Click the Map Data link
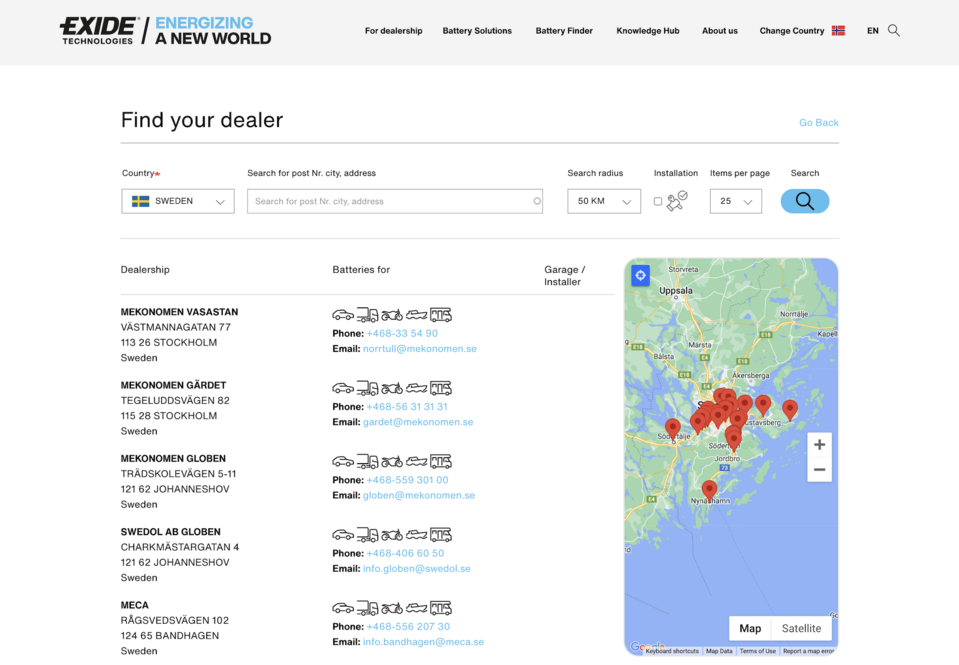Image resolution: width=959 pixels, height=665 pixels. click(x=719, y=651)
